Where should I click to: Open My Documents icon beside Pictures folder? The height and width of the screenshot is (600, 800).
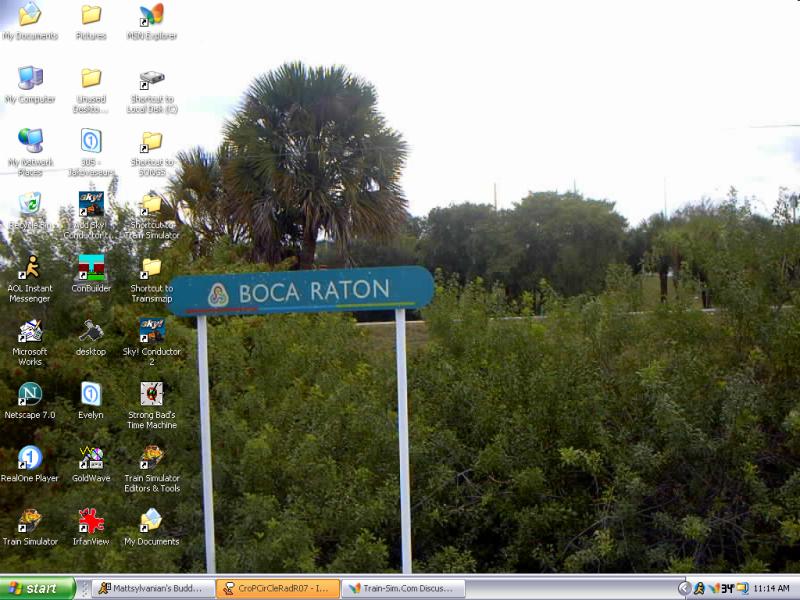point(30,21)
